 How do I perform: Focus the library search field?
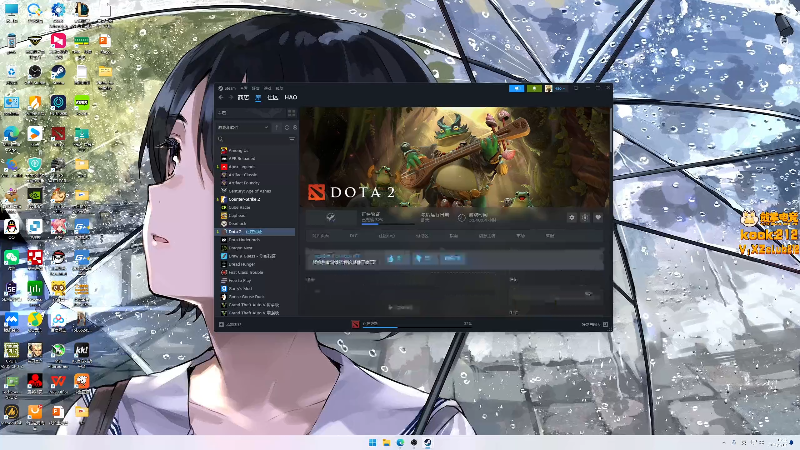[x=252, y=139]
